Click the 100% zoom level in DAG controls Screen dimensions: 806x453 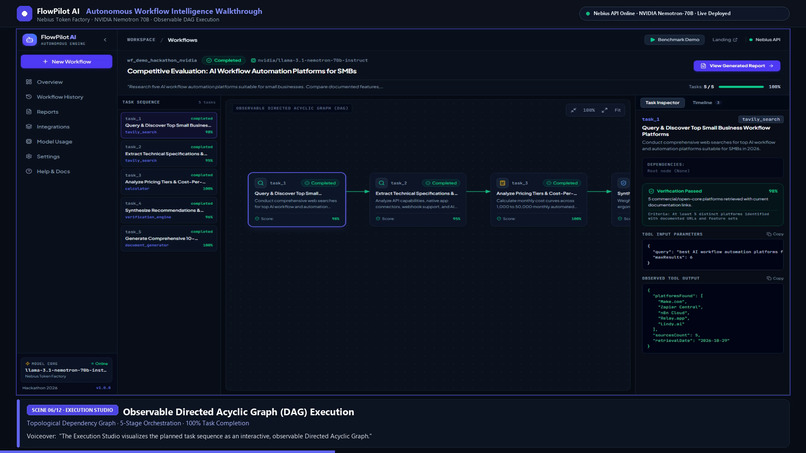tap(589, 110)
